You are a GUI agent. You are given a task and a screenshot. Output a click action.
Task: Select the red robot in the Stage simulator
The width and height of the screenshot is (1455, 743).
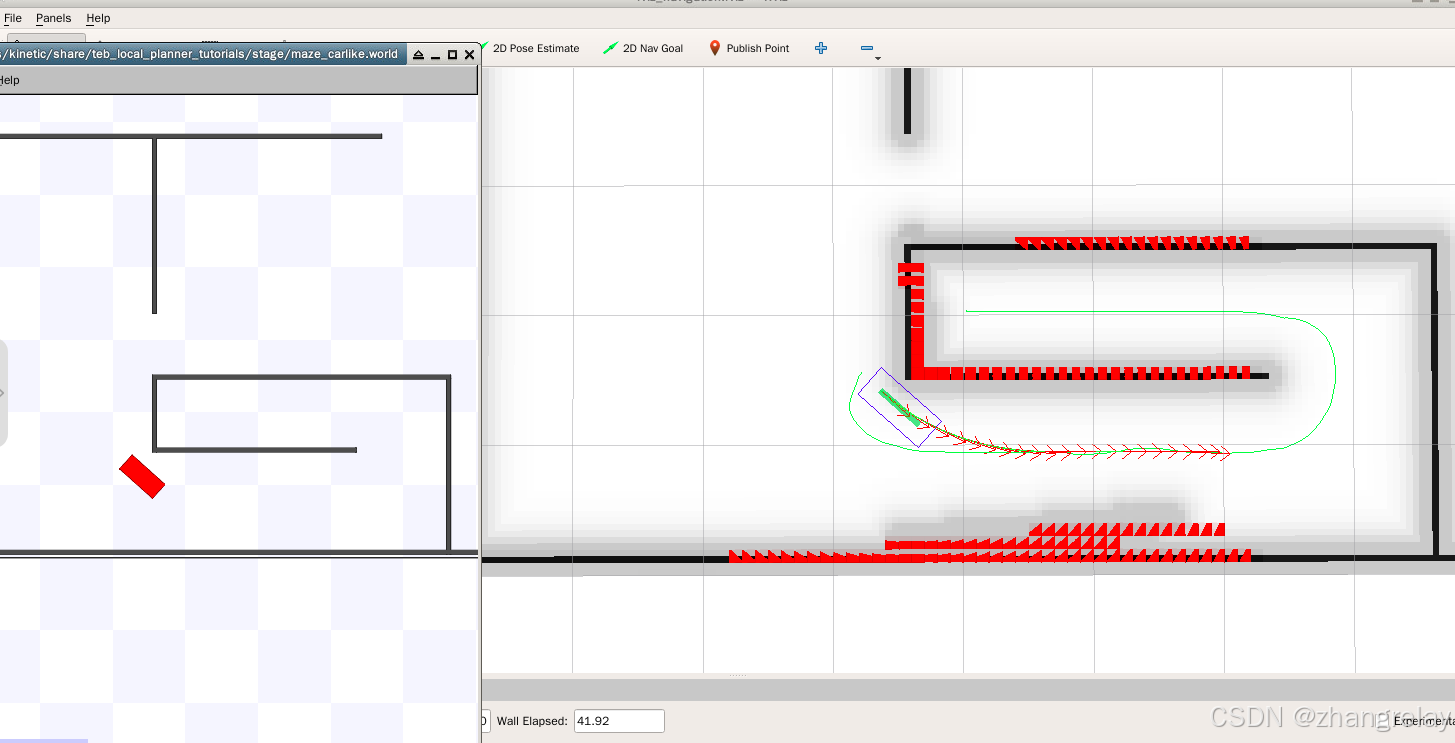point(142,477)
